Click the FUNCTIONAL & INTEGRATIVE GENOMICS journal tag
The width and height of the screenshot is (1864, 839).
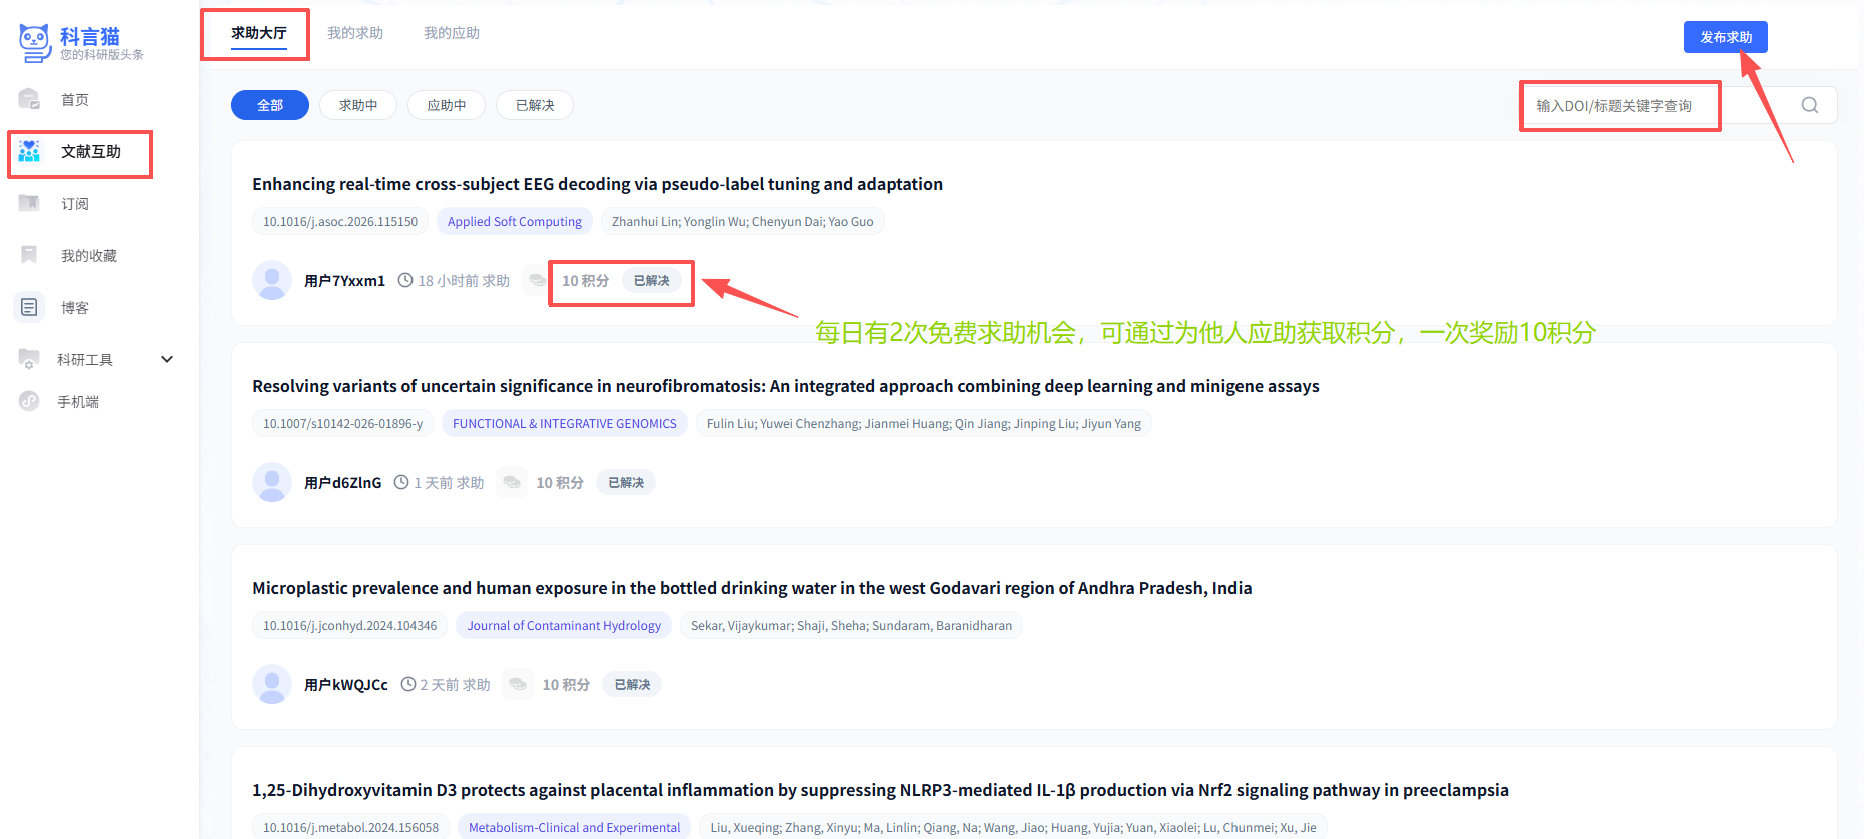[565, 423]
